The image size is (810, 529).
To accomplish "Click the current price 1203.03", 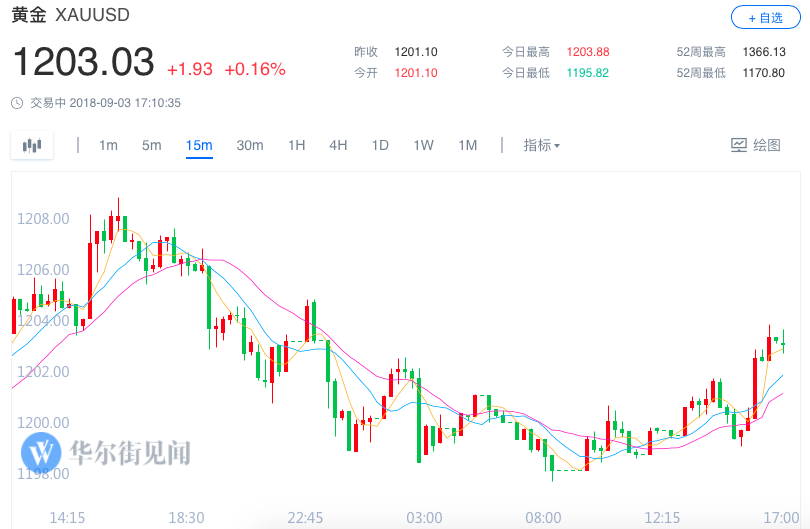I will tap(83, 62).
